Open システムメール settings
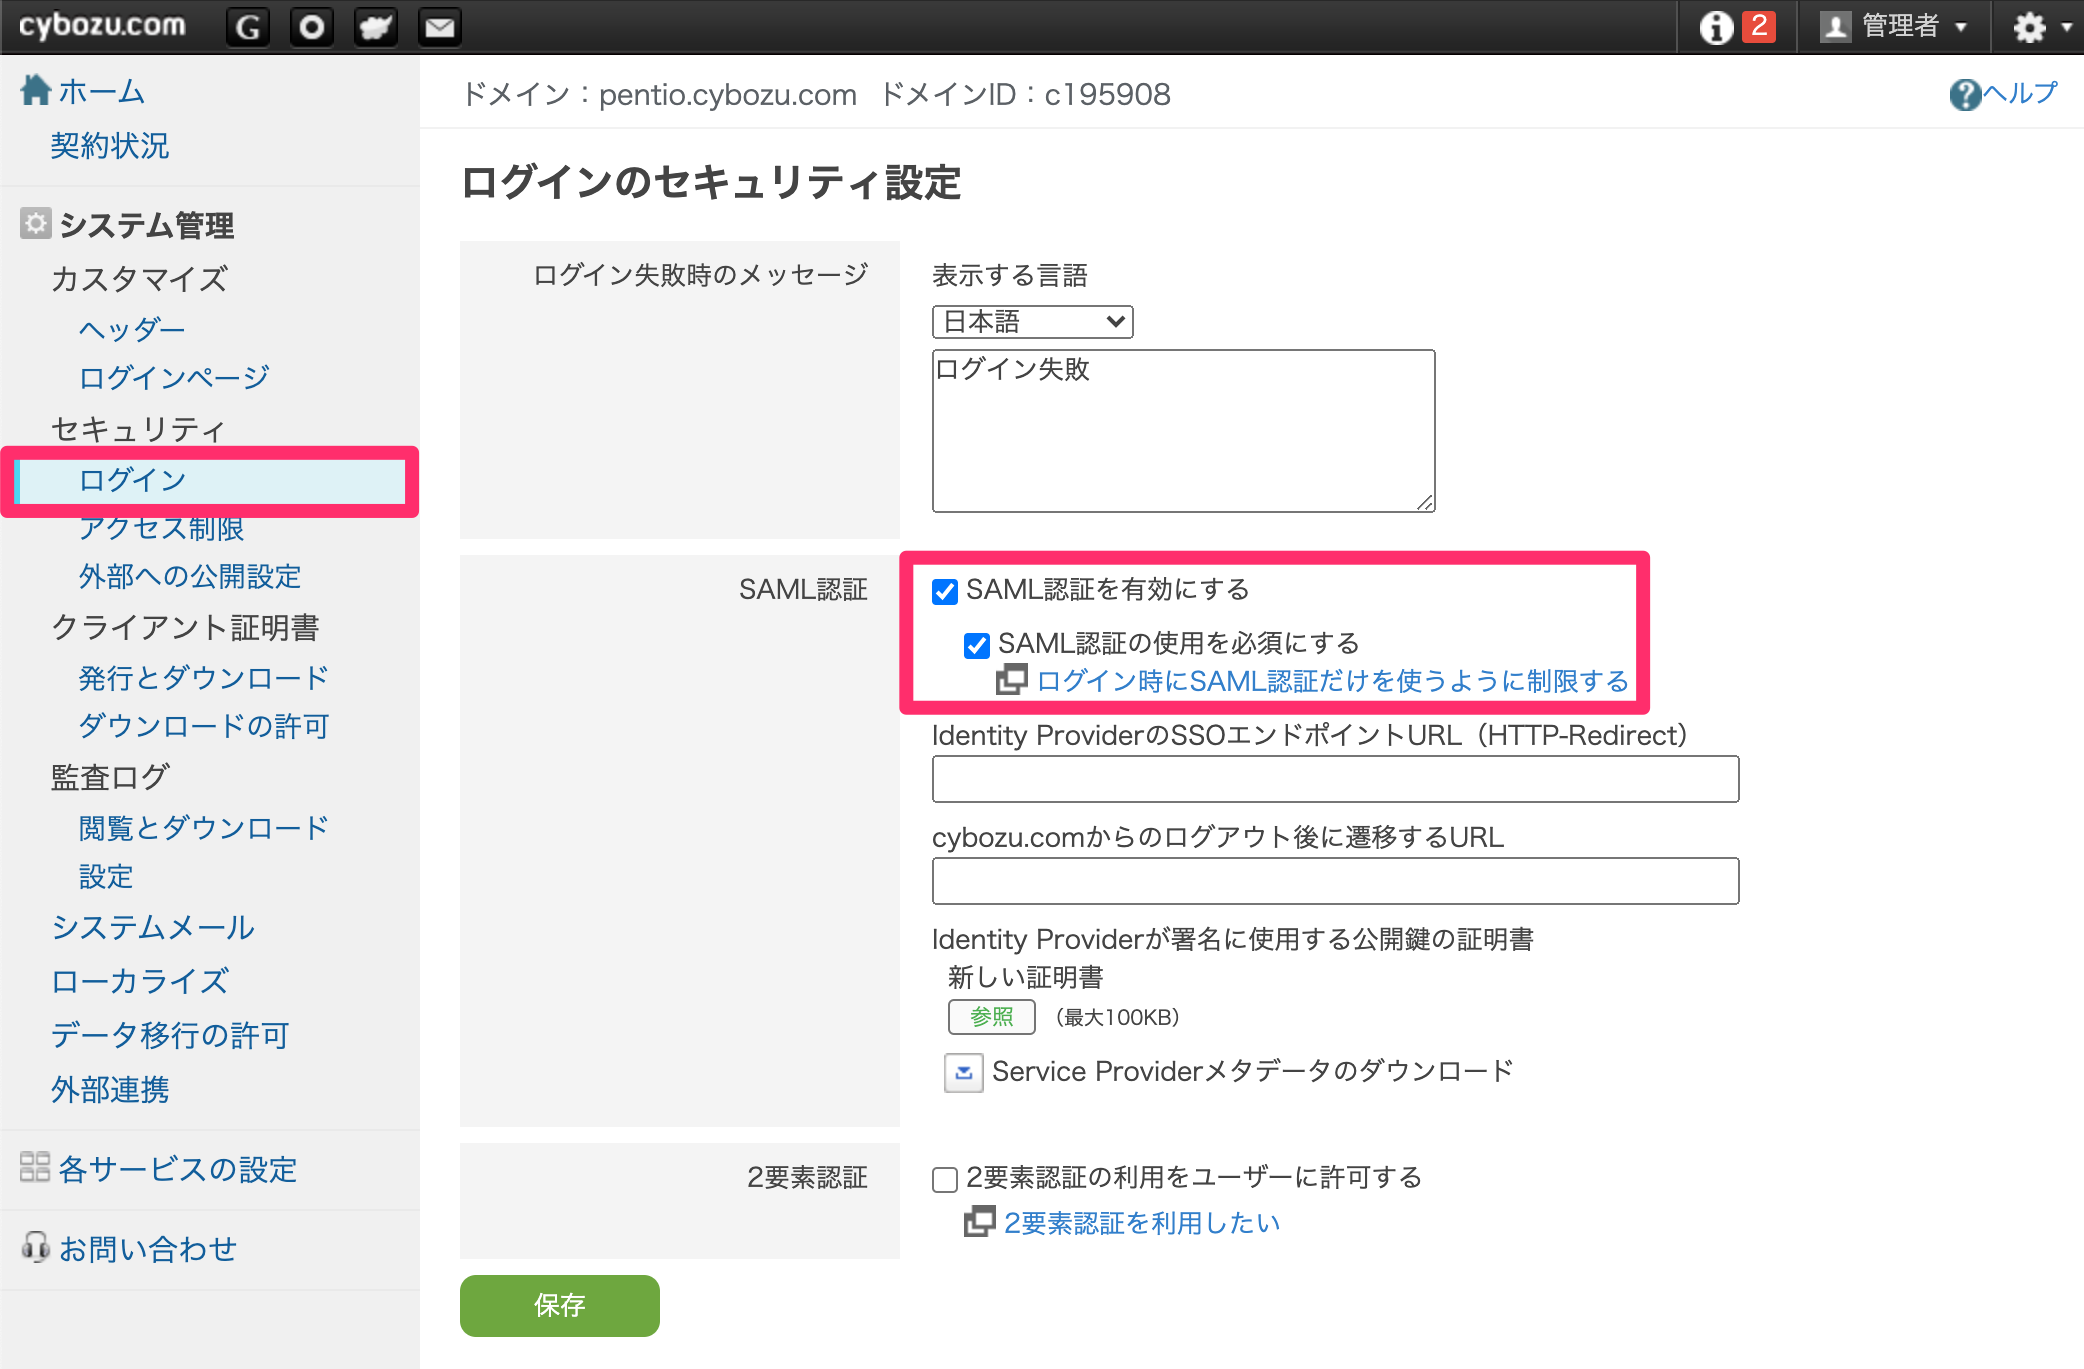The height and width of the screenshot is (1369, 2084). click(x=153, y=927)
